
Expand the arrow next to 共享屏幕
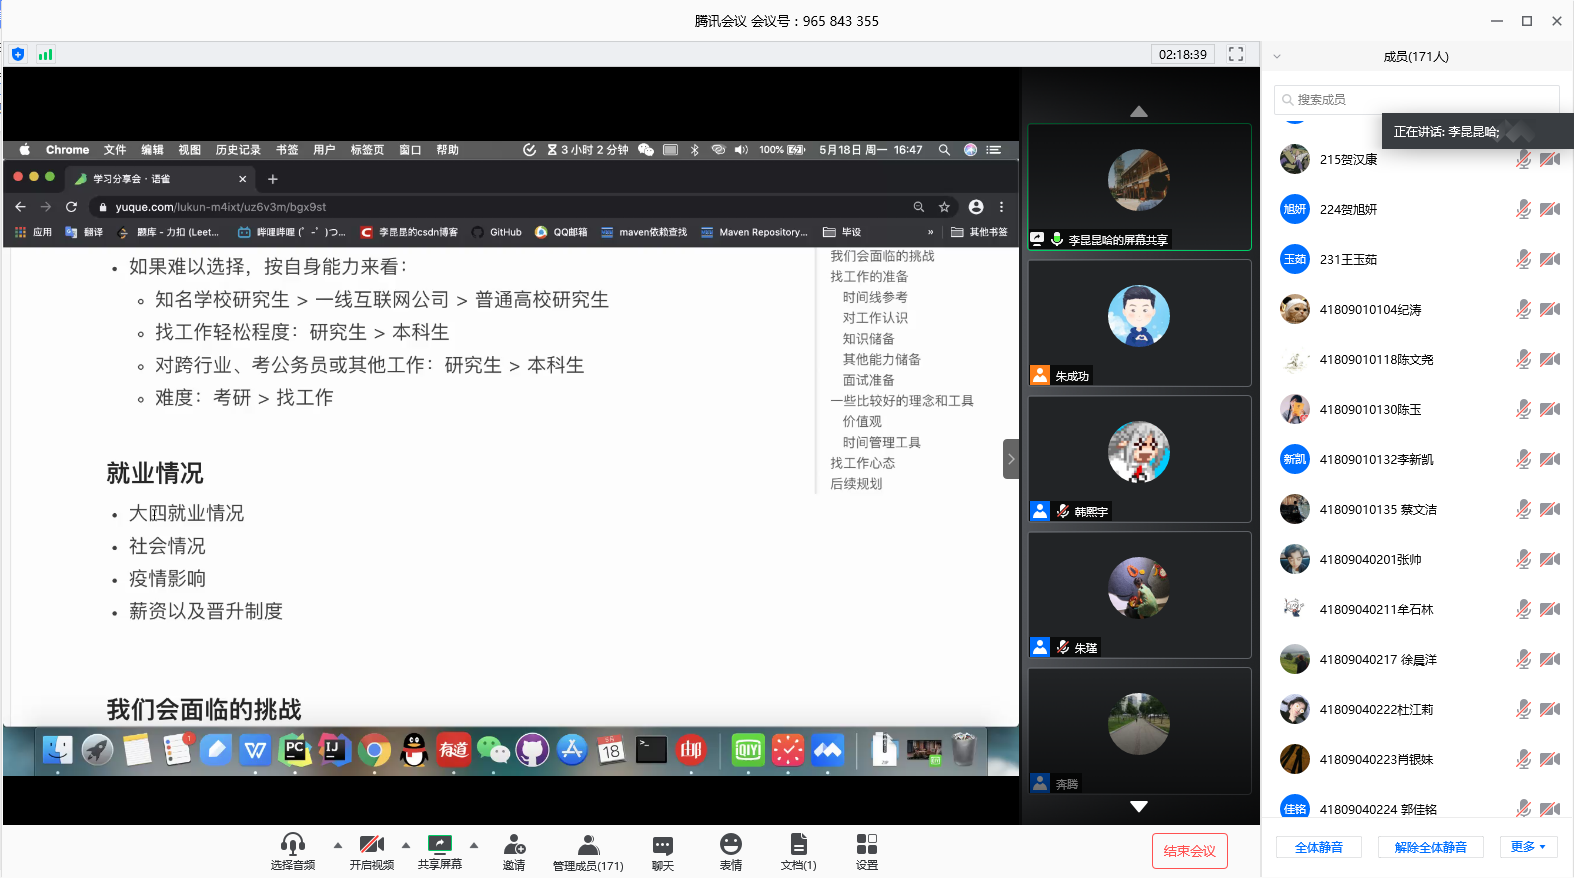tap(474, 845)
